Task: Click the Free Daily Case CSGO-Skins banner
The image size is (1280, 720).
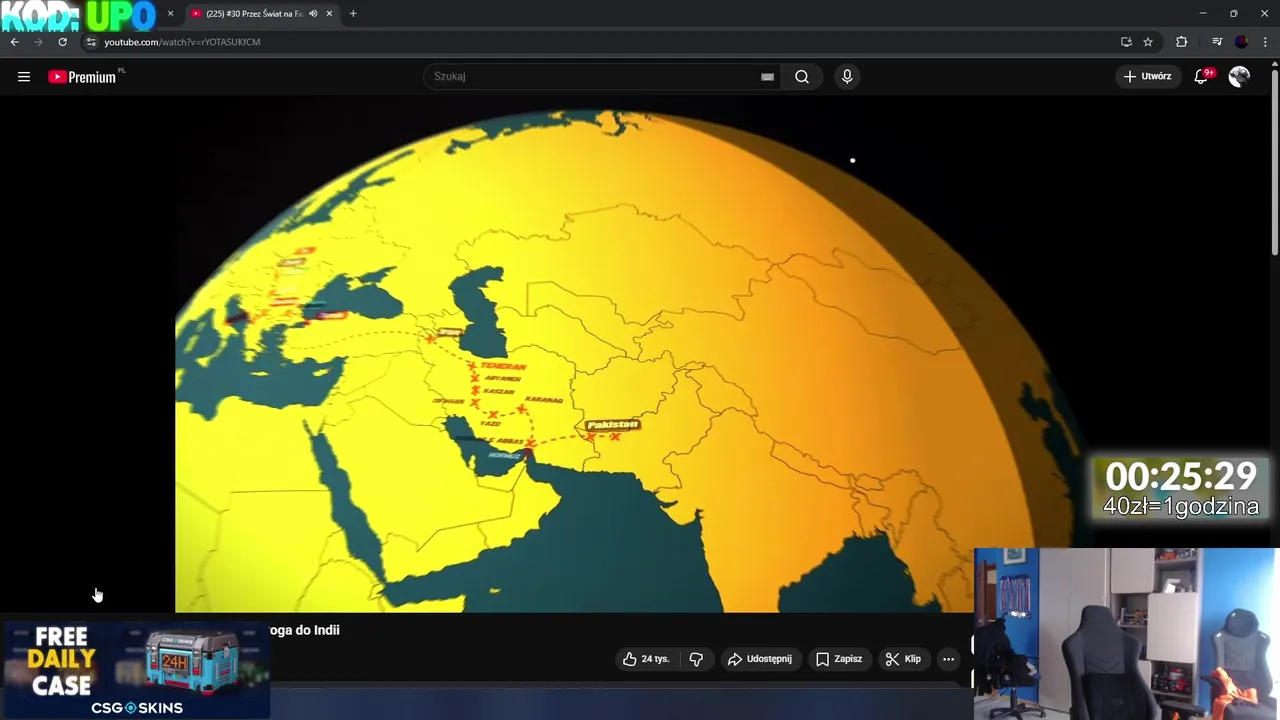Action: (135, 669)
